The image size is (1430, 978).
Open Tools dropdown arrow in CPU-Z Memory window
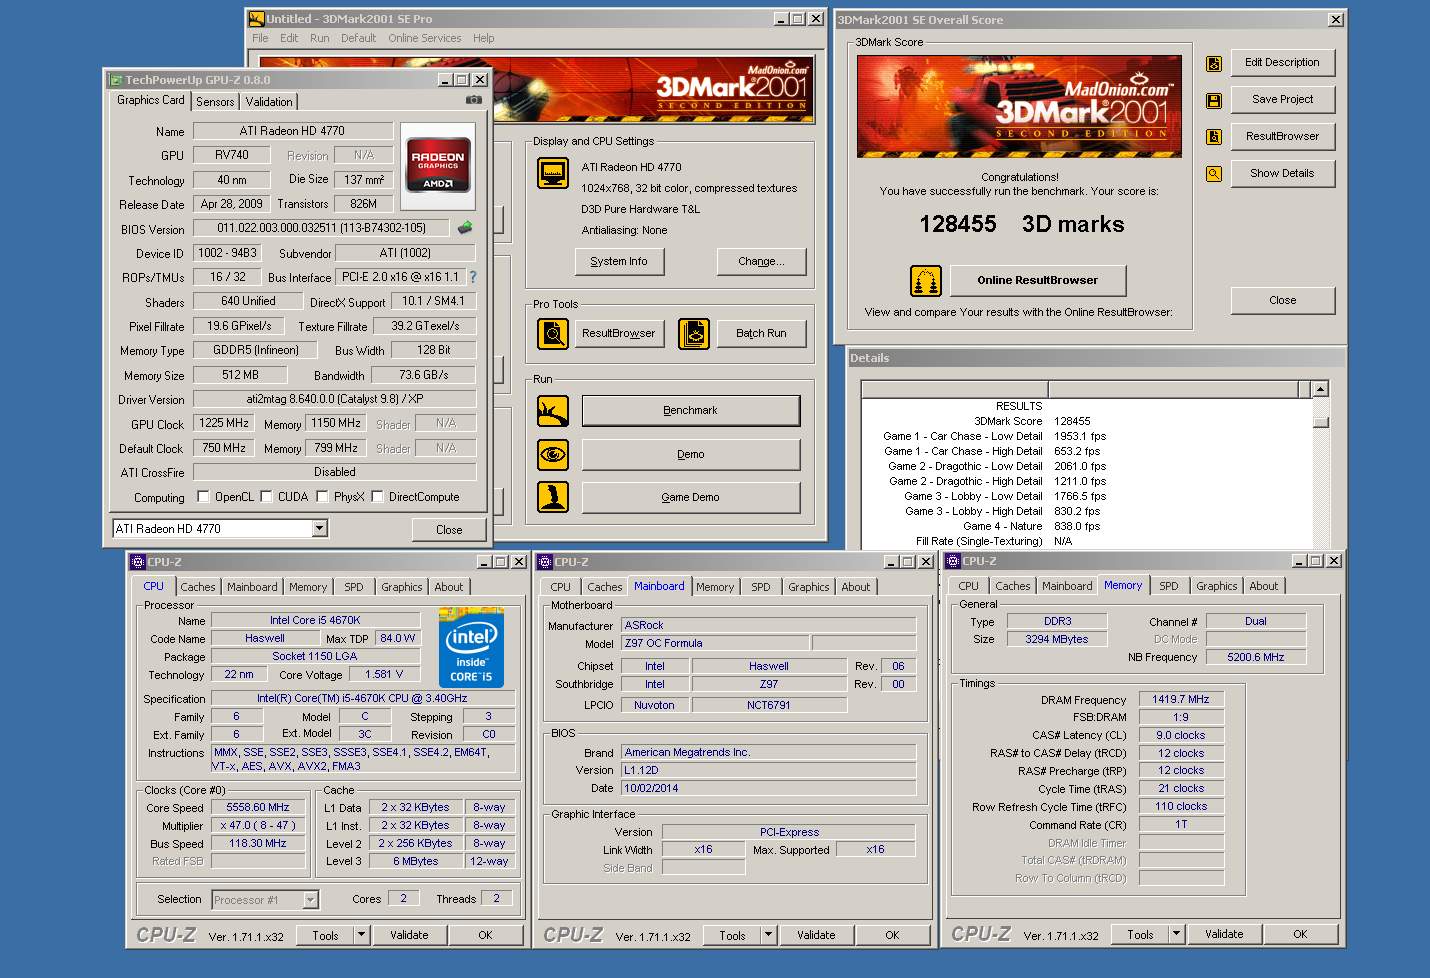pos(1176,934)
